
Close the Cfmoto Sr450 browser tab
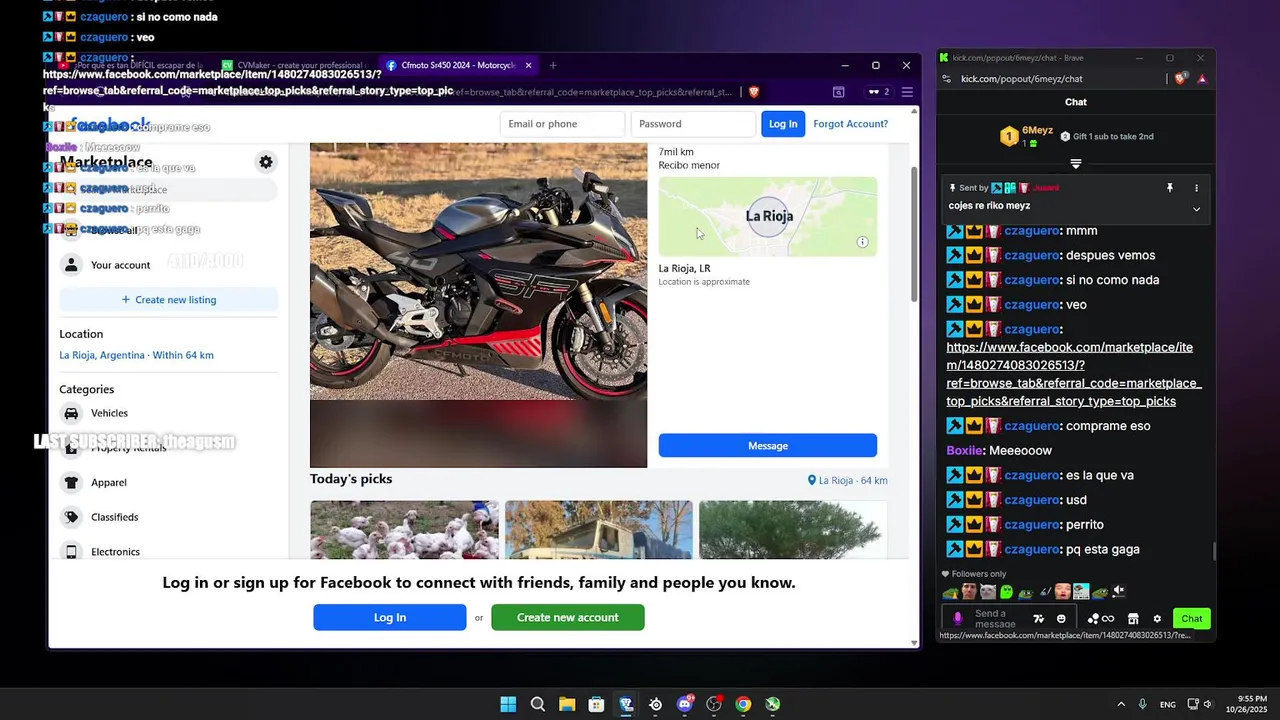pos(528,65)
